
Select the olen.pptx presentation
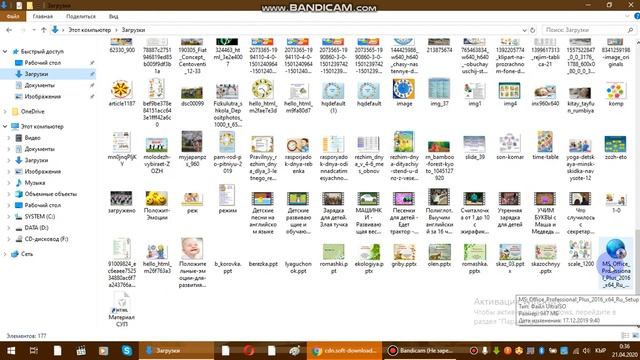coord(439,256)
